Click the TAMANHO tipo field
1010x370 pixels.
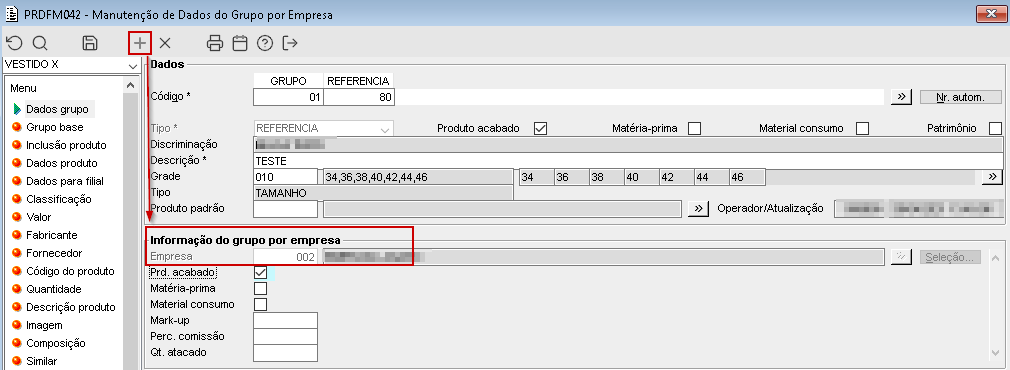[383, 192]
